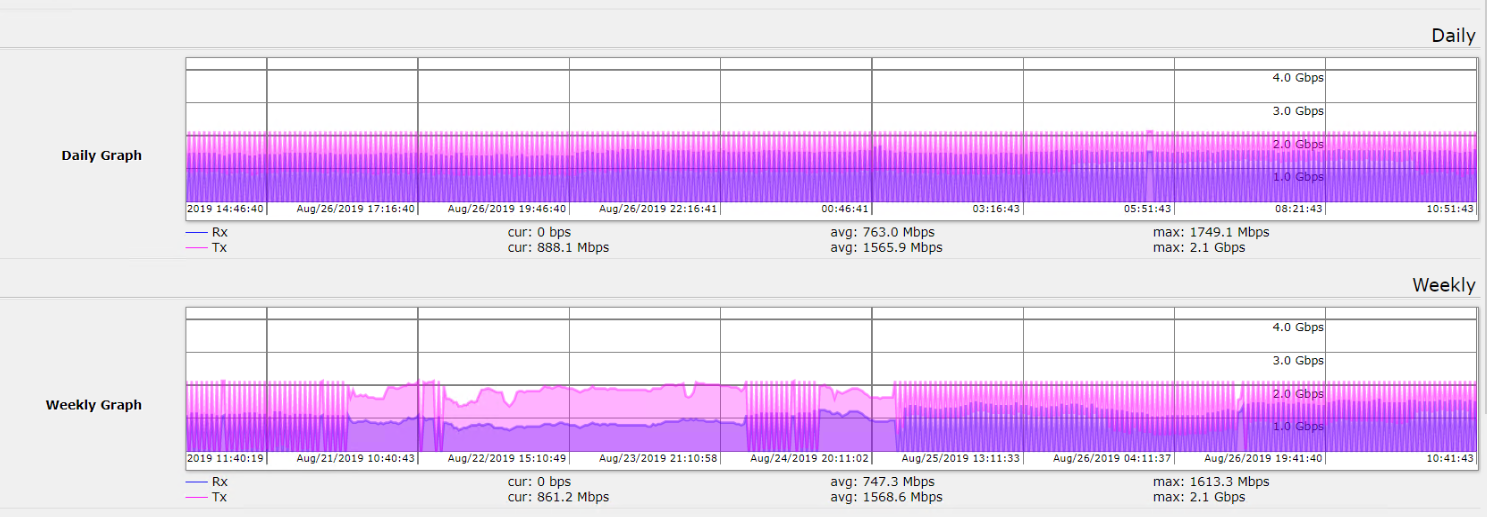Select Weekly Tx 'max: 2.1 Gbps' value

tap(1199, 497)
